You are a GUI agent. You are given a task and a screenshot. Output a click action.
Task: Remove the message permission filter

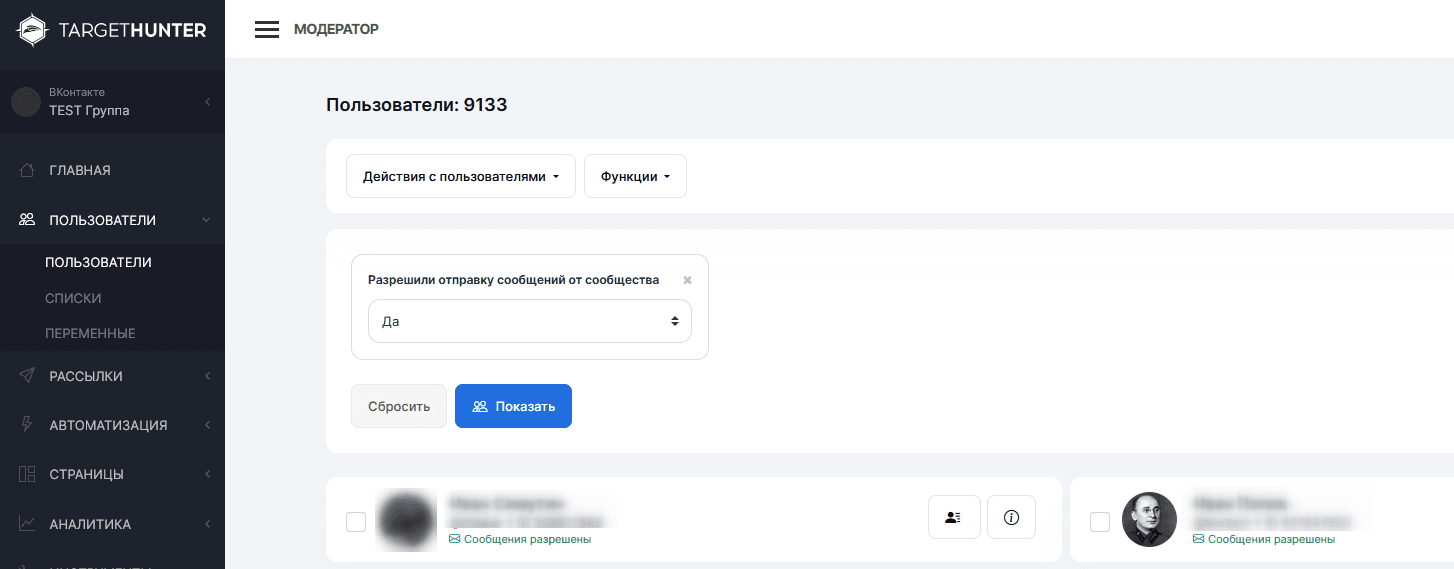(x=687, y=281)
